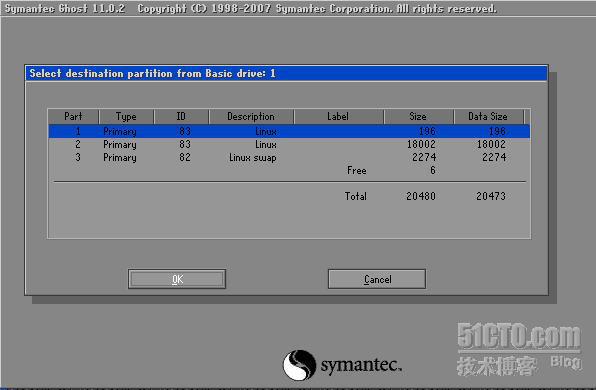The width and height of the screenshot is (596, 390).
Task: Click the 2274 size cell
Action: pos(424,157)
